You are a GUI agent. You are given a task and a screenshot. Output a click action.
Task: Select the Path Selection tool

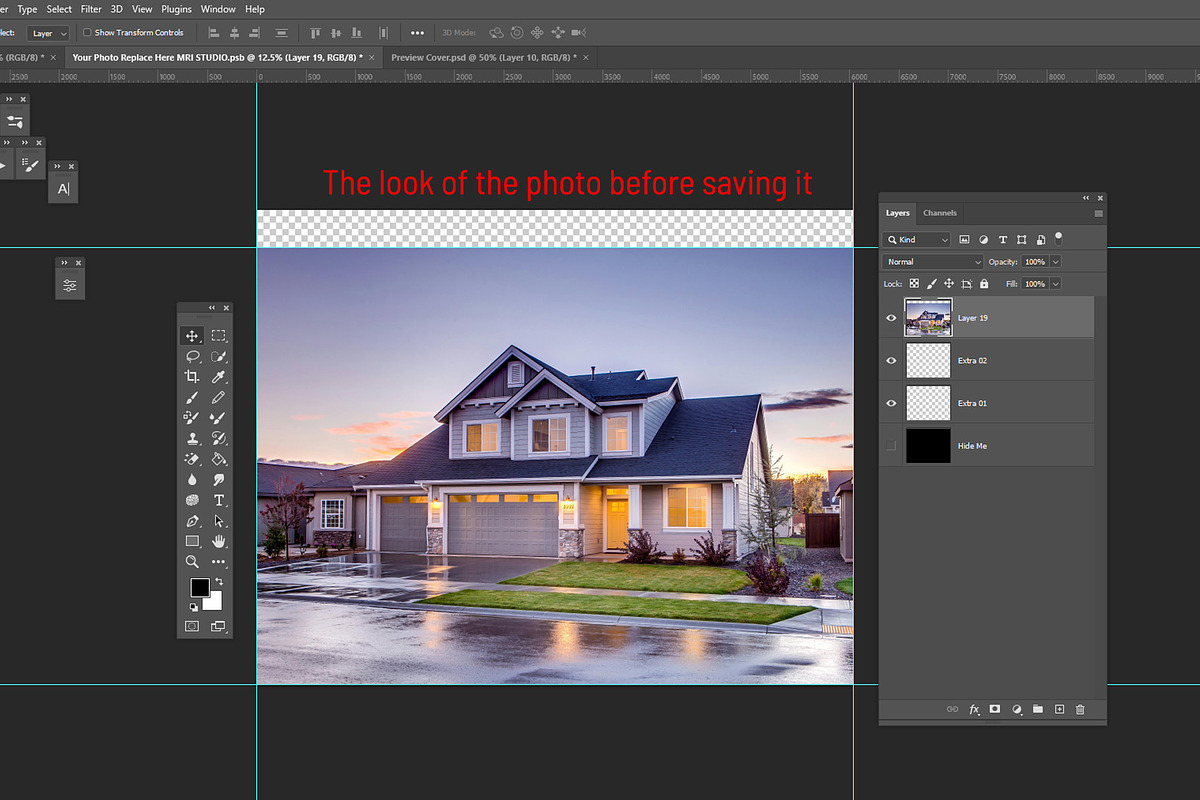point(219,521)
